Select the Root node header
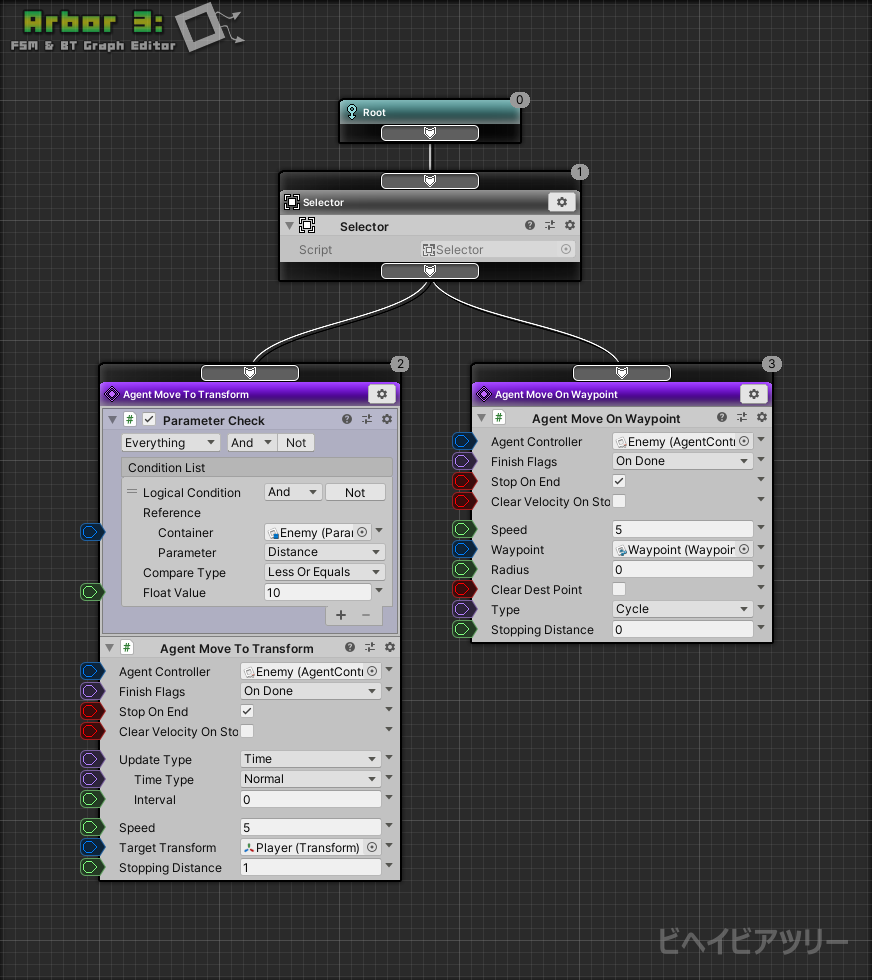872x980 pixels. 430,112
